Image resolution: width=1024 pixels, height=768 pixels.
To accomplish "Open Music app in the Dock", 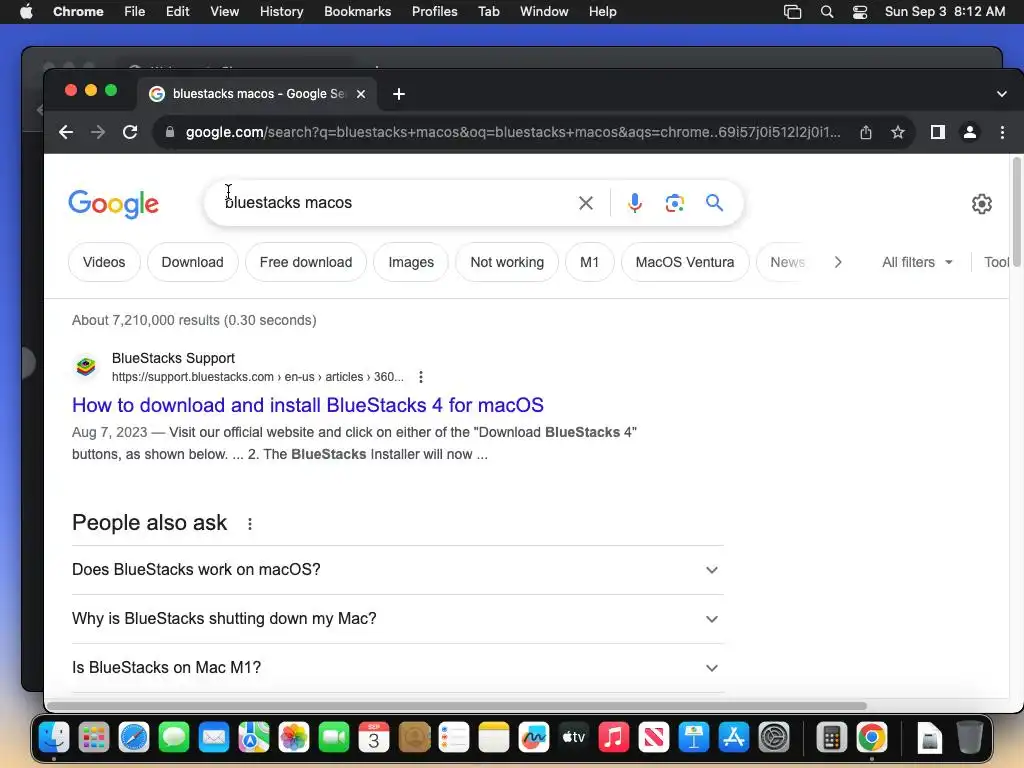I will tap(614, 738).
